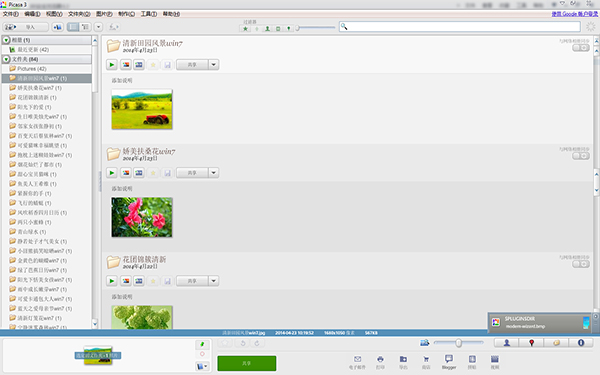Open the 文件夹(O) menu
This screenshot has width=600, height=375.
pos(79,14)
